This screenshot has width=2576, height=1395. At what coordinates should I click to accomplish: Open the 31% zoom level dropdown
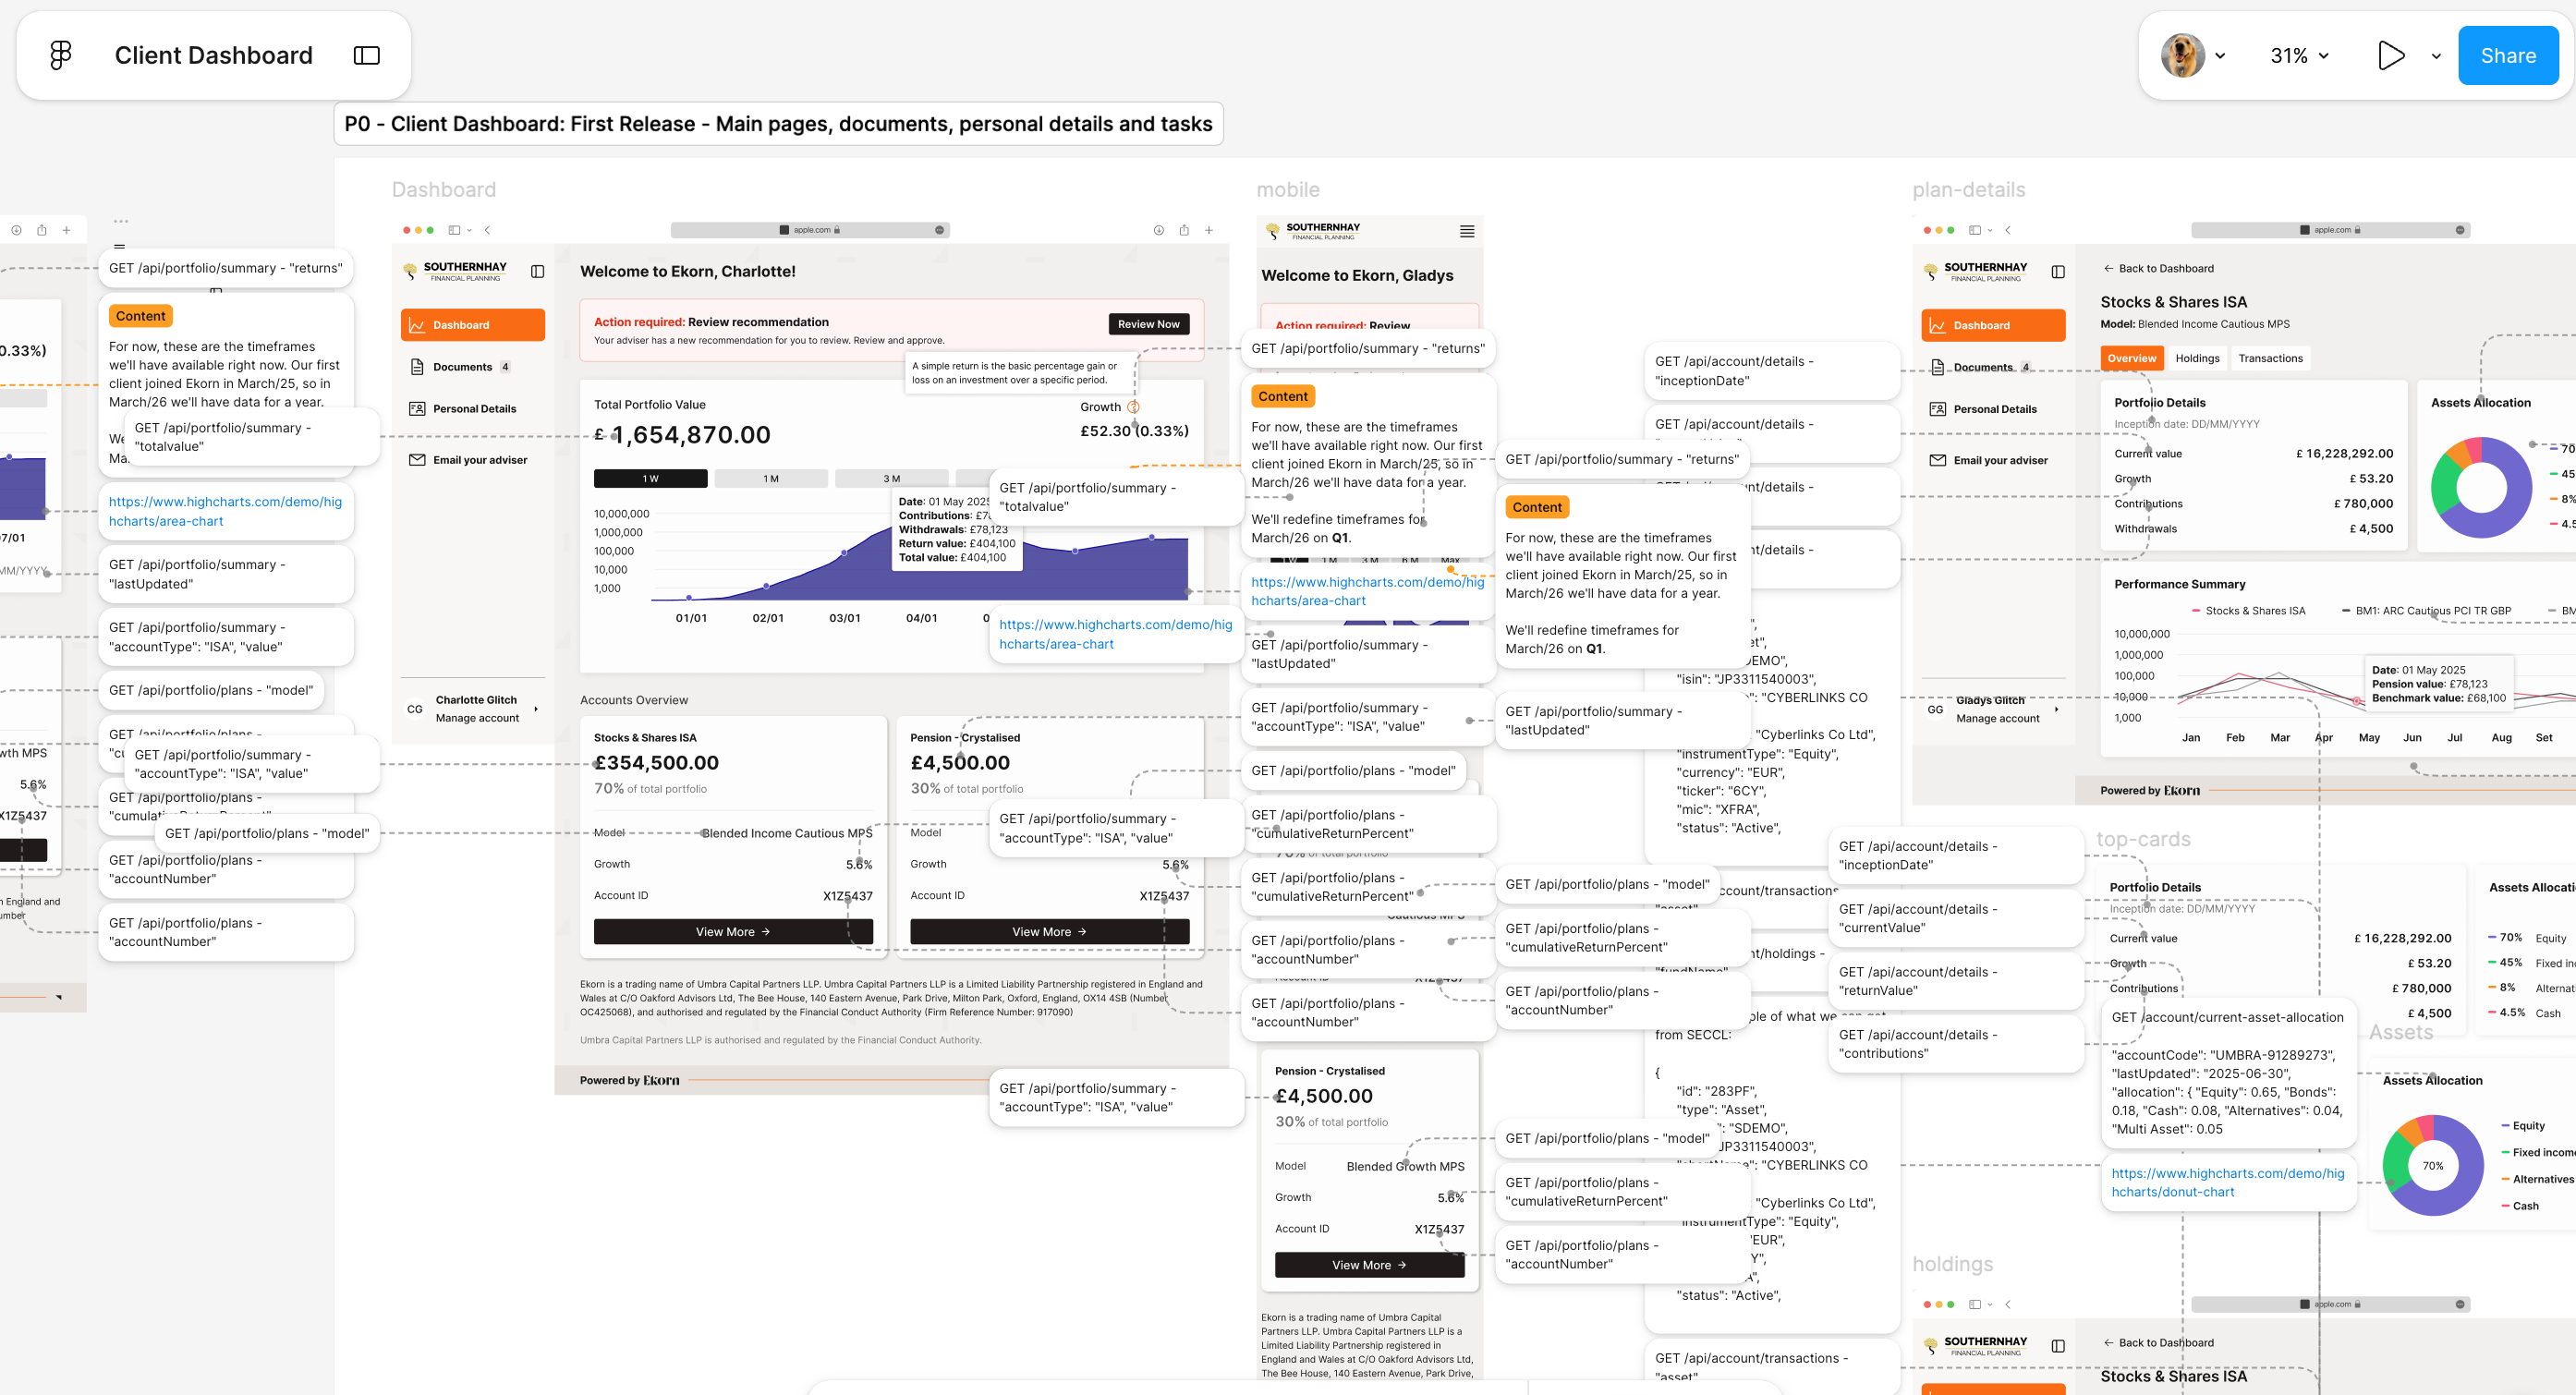pos(2299,56)
